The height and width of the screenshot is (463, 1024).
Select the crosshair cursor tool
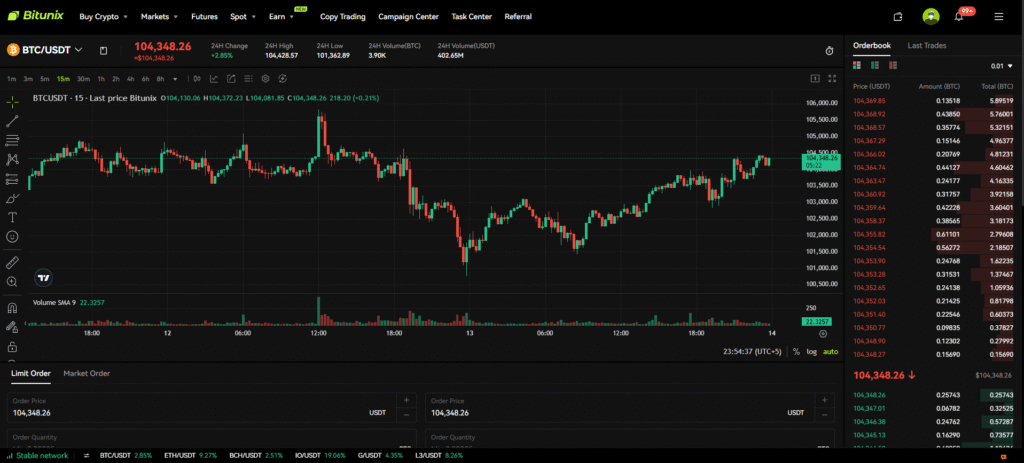(x=12, y=102)
